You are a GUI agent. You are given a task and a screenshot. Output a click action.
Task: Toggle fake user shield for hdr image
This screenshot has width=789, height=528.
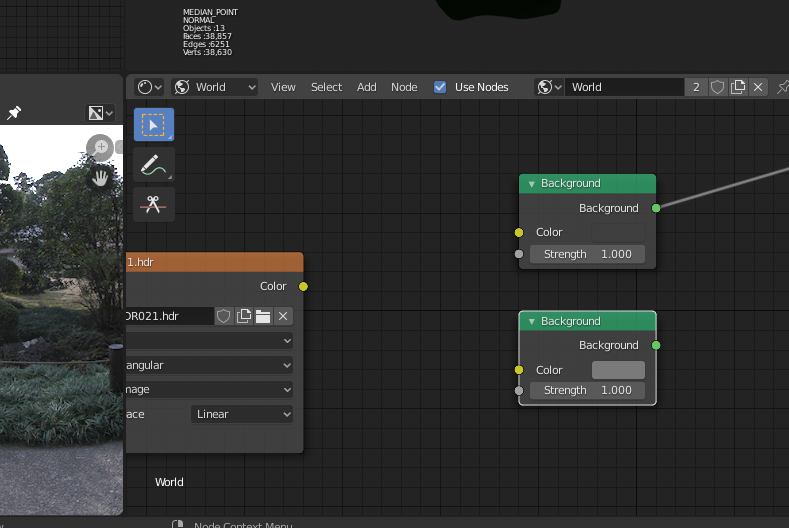click(x=223, y=316)
